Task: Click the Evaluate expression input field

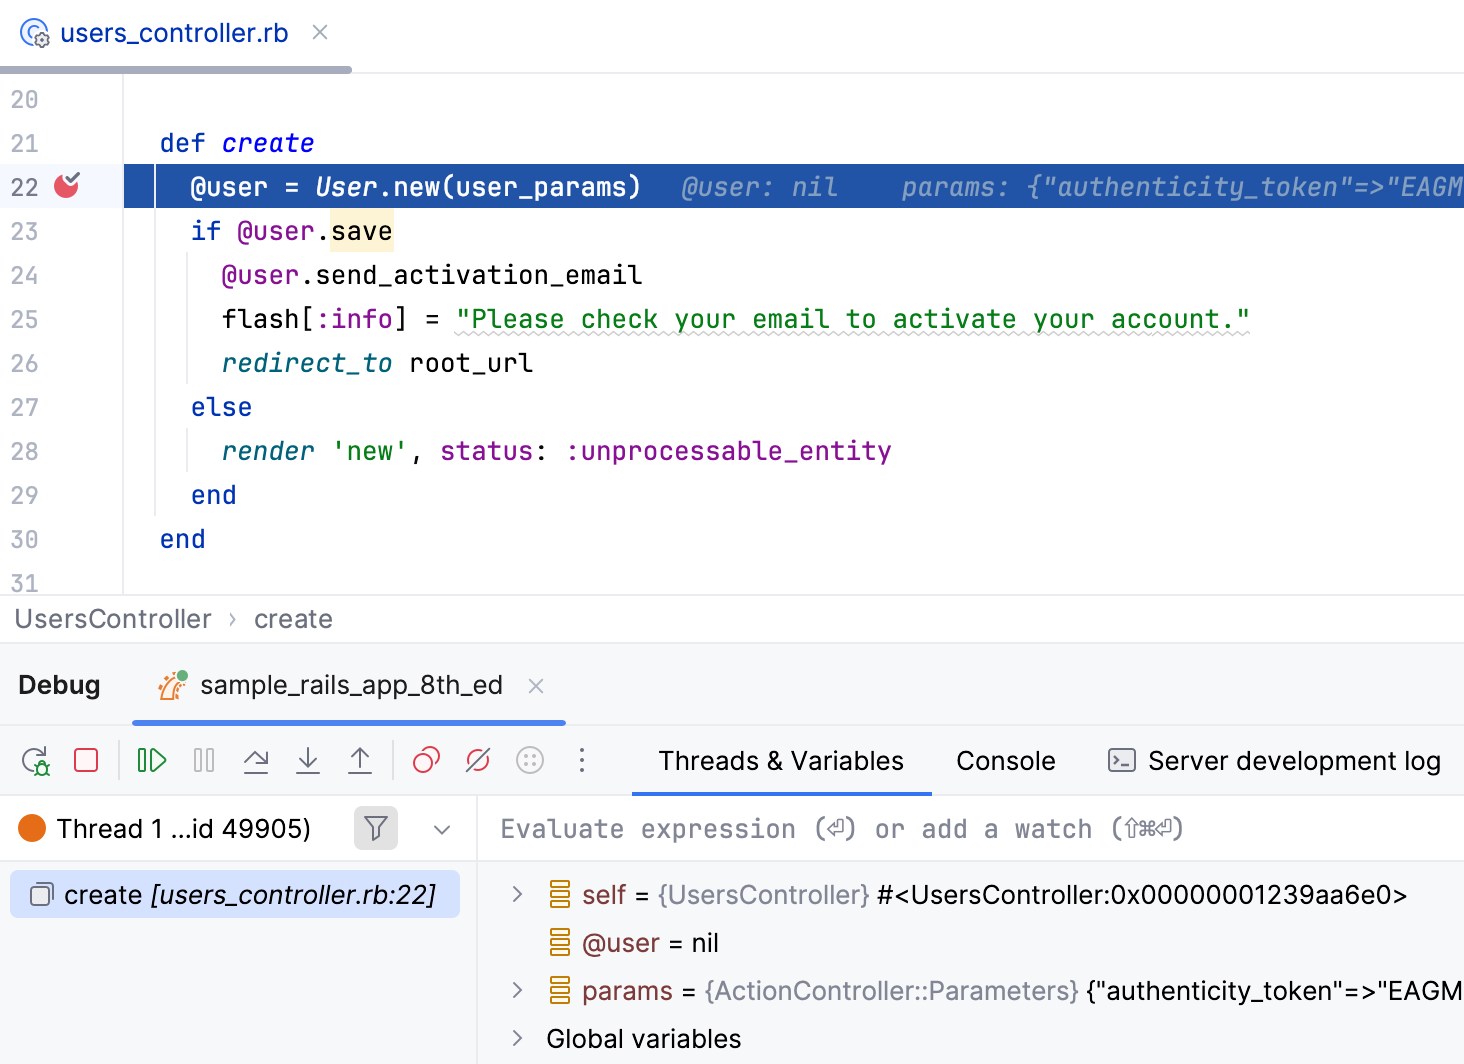Action: click(x=970, y=829)
